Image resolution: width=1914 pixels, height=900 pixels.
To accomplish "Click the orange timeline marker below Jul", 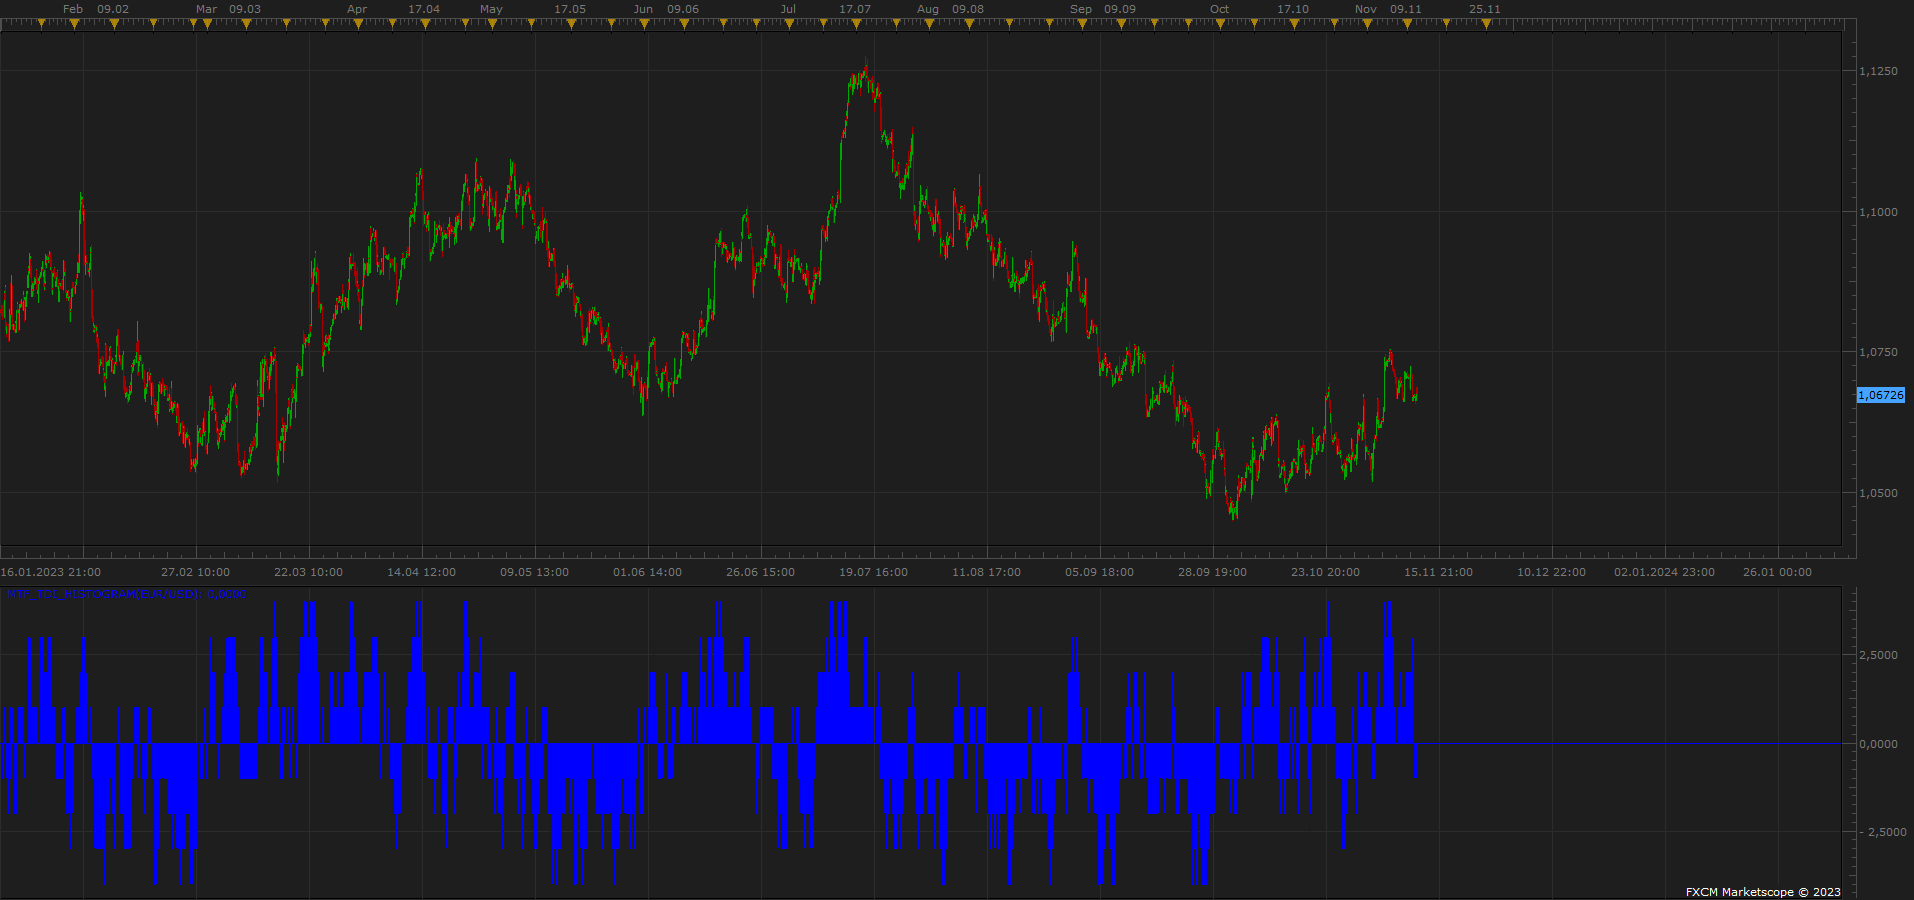I will (789, 24).
